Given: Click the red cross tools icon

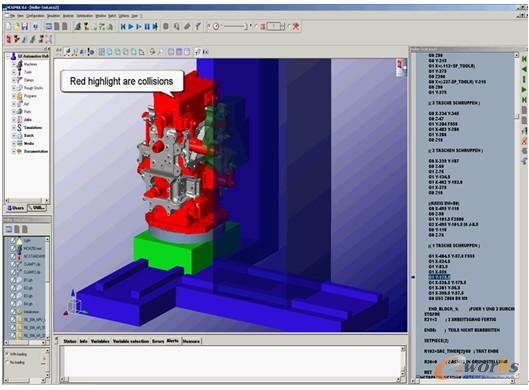Looking at the screenshot, I should (296, 26).
